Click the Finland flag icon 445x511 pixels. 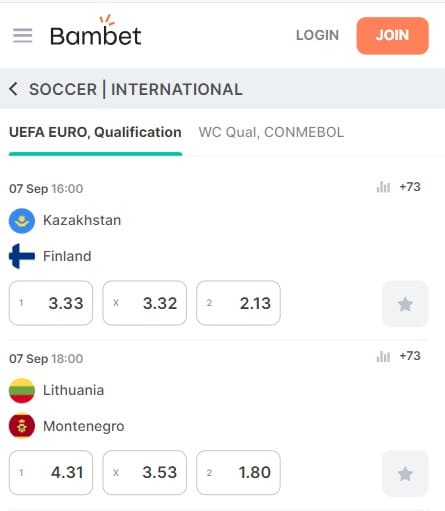coord(22,256)
